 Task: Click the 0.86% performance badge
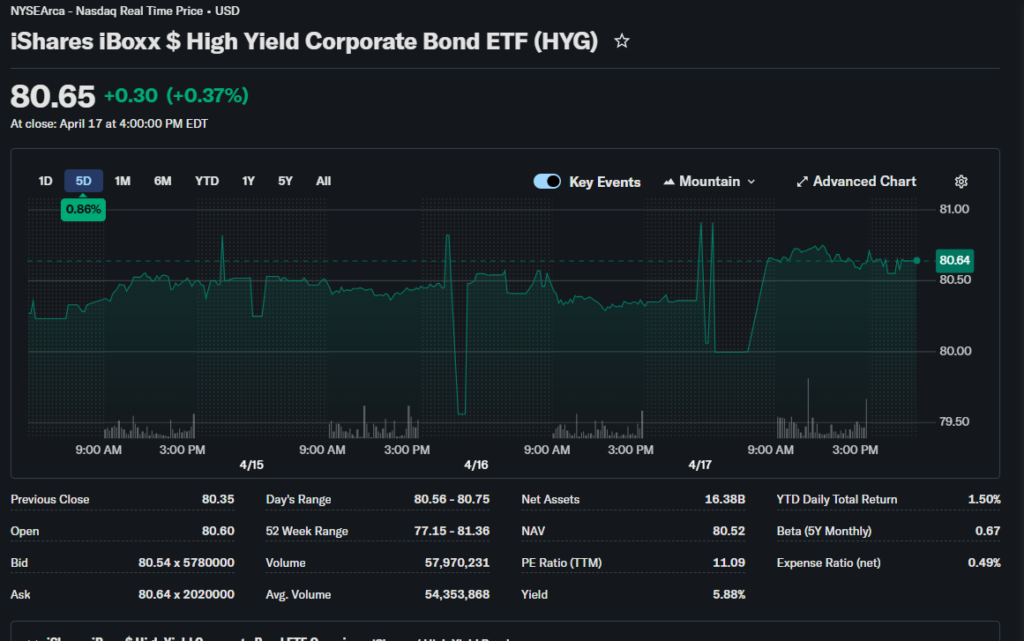(83, 210)
